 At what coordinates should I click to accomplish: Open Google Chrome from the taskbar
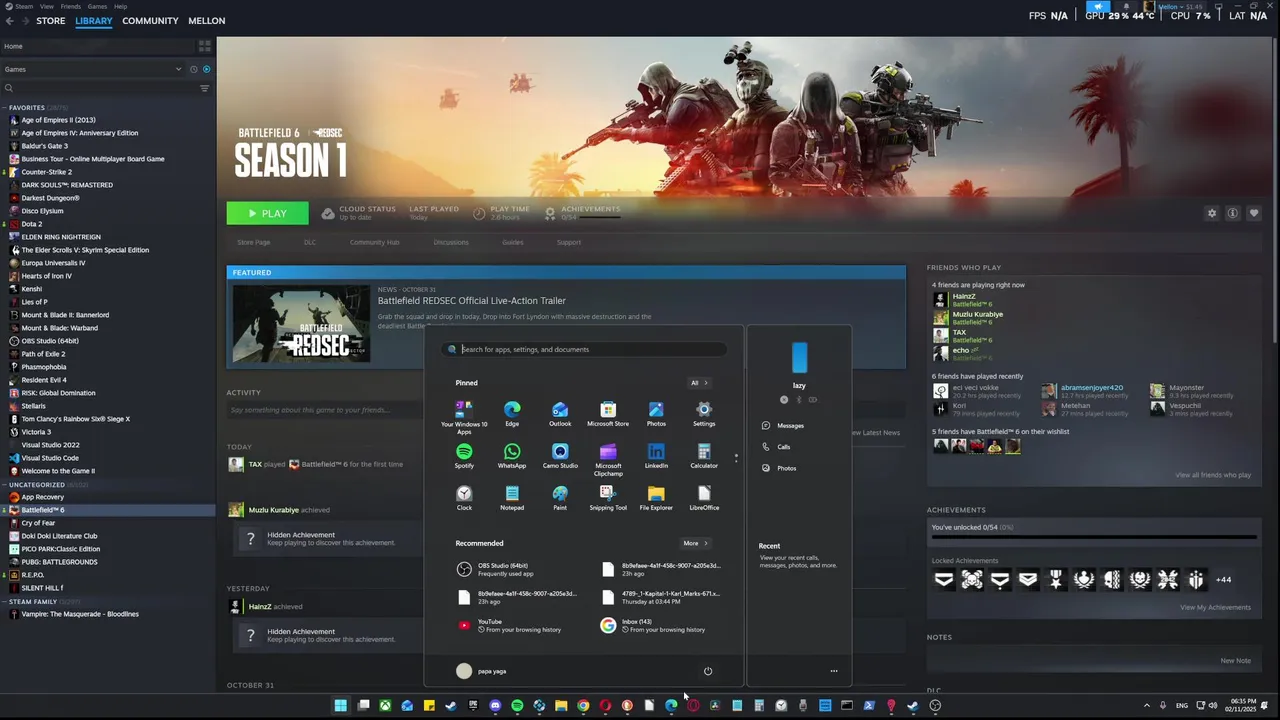(583, 705)
